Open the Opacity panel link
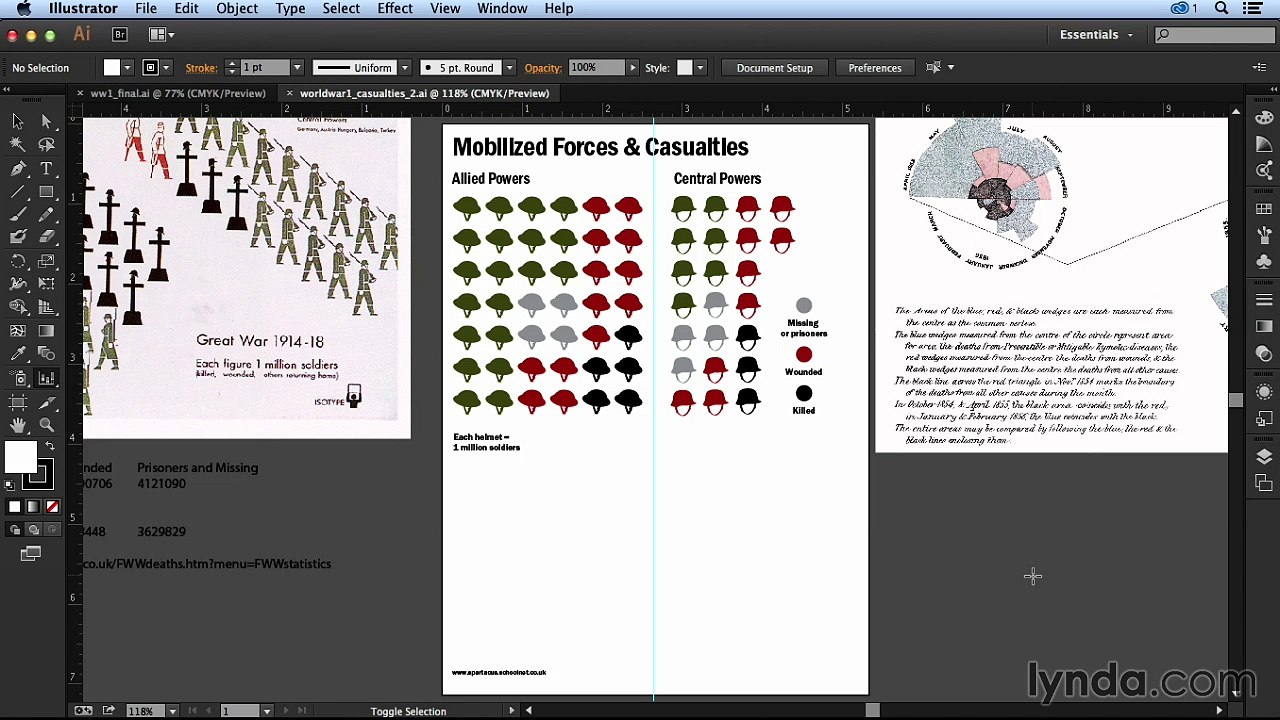The width and height of the screenshot is (1280, 720). tap(543, 68)
